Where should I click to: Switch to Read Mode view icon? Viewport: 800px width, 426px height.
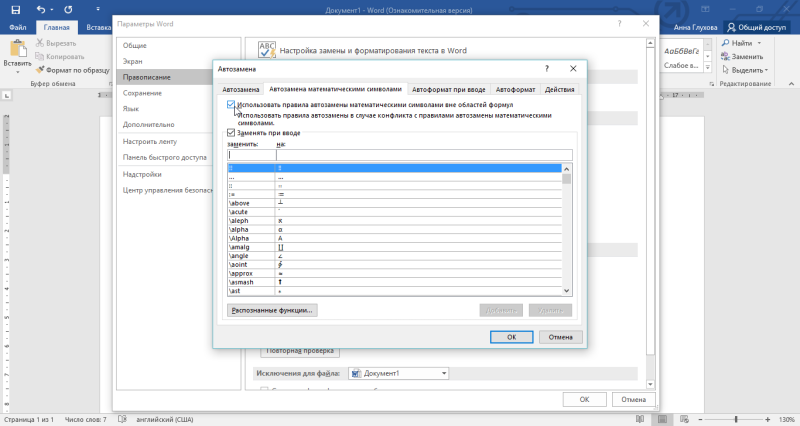(x=640, y=419)
